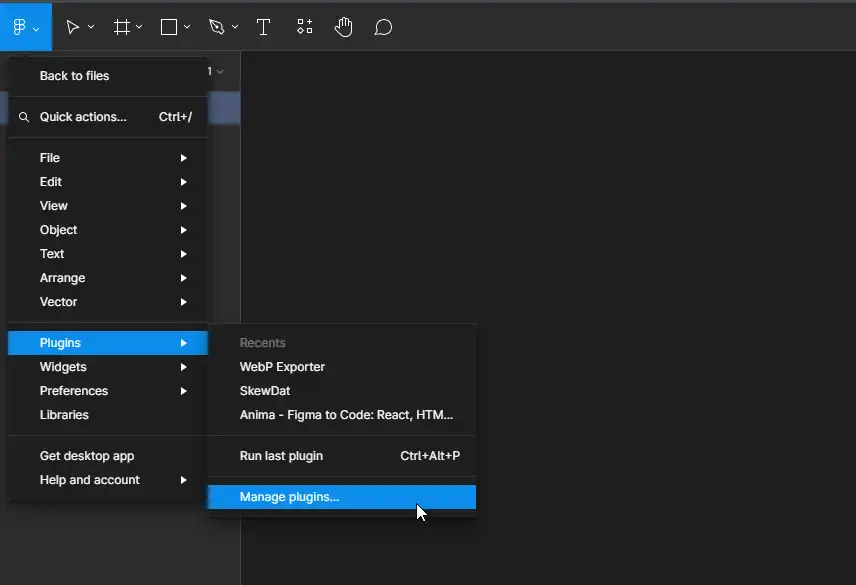Expand Pen tool dropdown chevron
This screenshot has height=585, width=856.
[x=235, y=27]
